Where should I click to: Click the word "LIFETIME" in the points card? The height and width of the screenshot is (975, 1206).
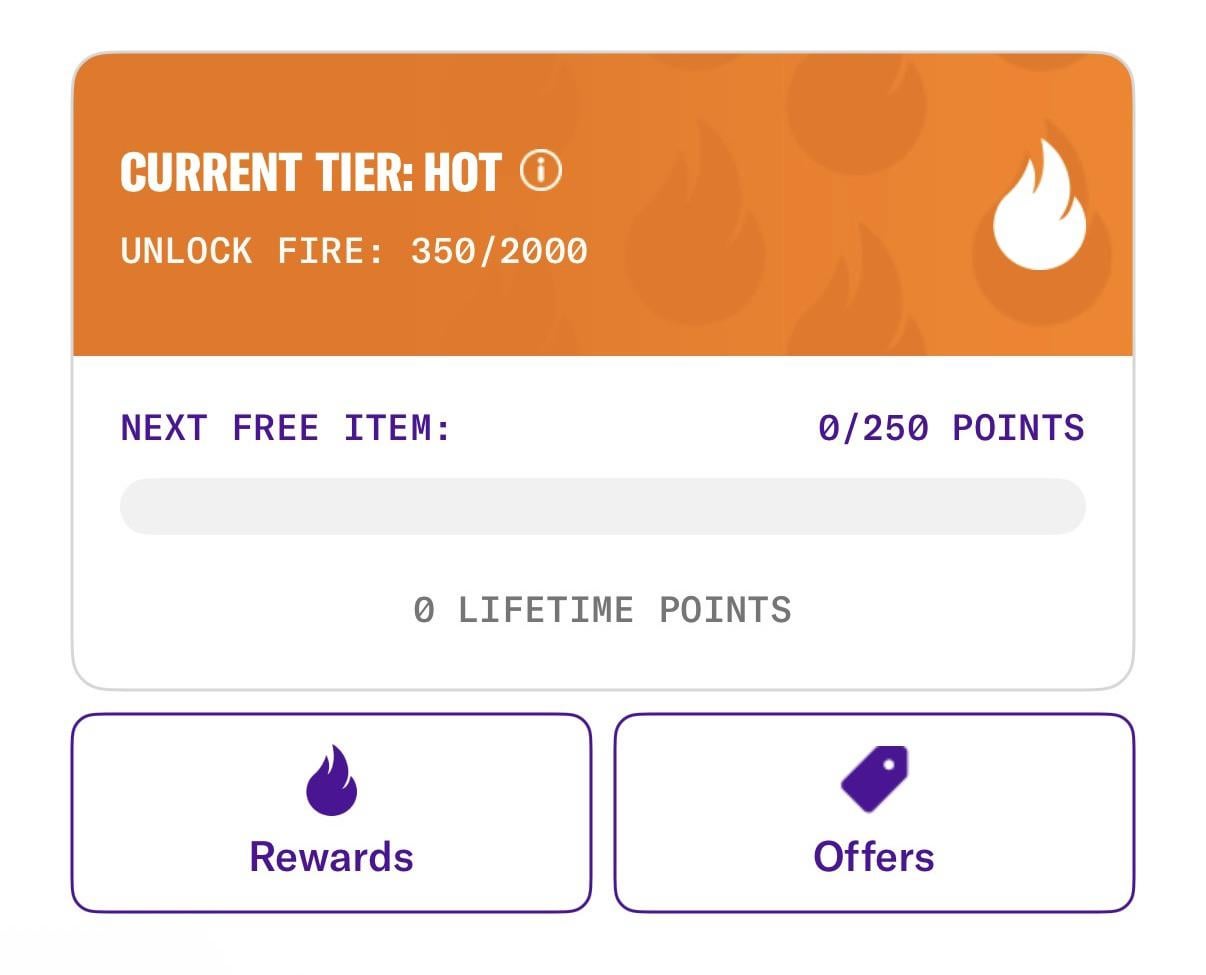(546, 610)
